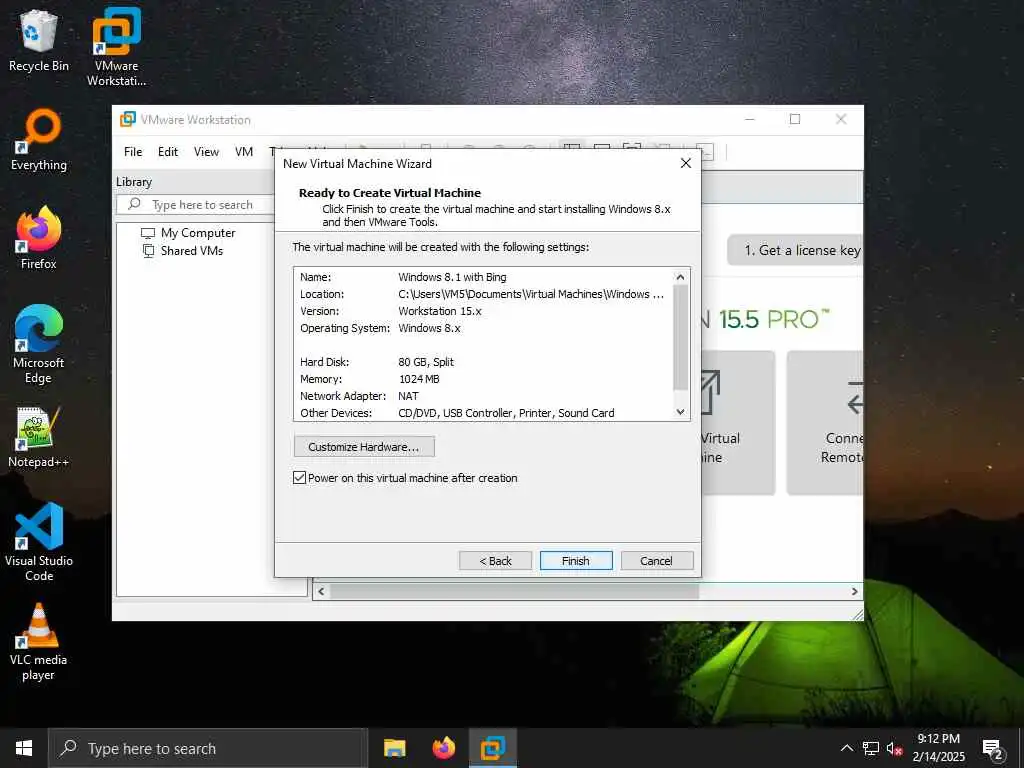1024x768 pixels.
Task: Click the Connect to Remote Server tile
Action: 825,423
